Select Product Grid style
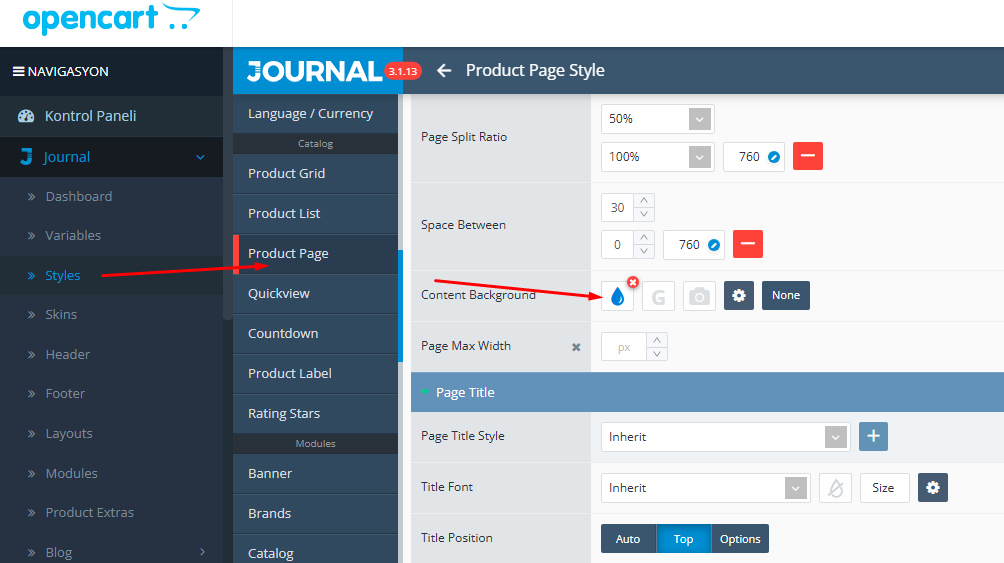The image size is (1004, 563). 315,174
